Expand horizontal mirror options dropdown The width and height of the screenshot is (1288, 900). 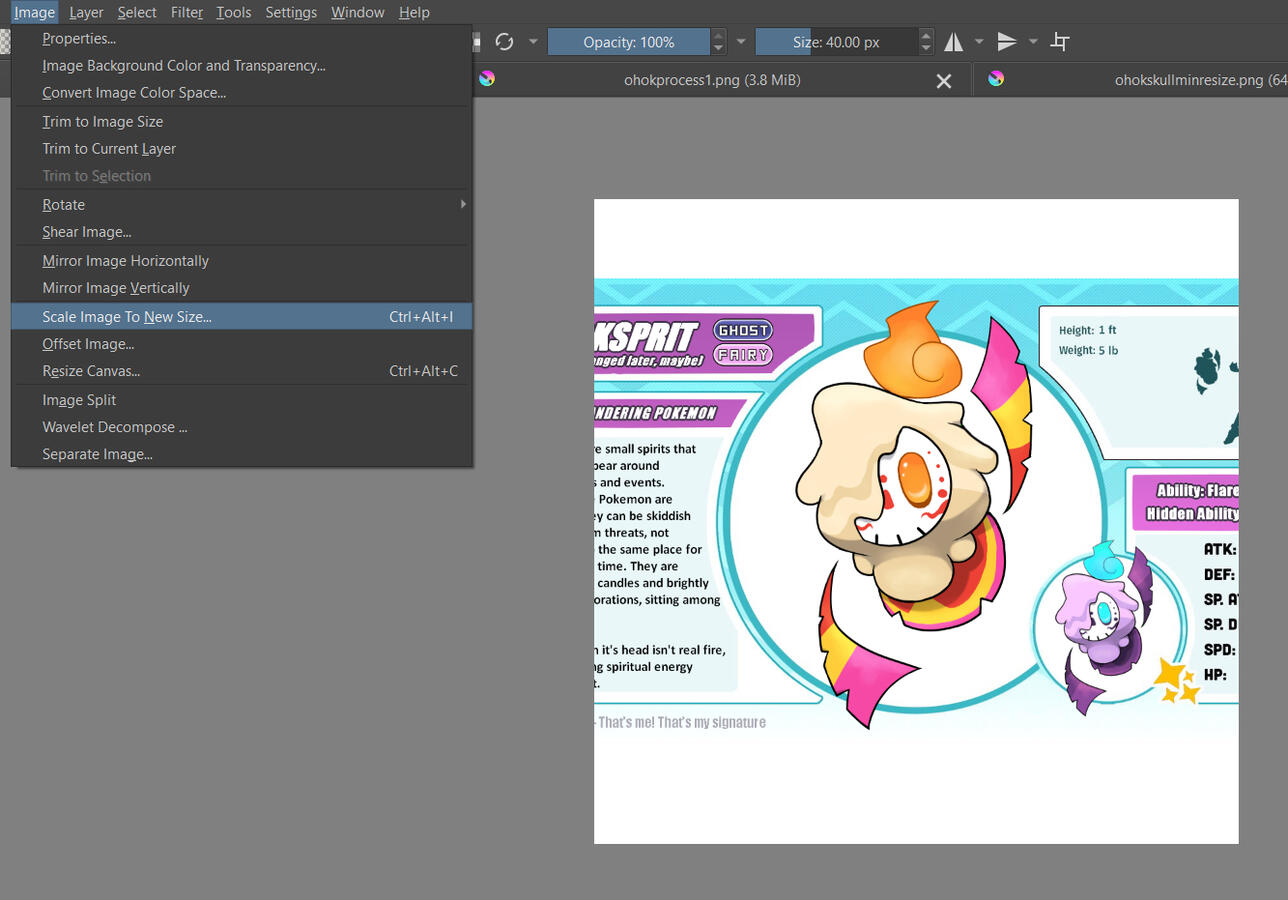pyautogui.click(x=979, y=42)
